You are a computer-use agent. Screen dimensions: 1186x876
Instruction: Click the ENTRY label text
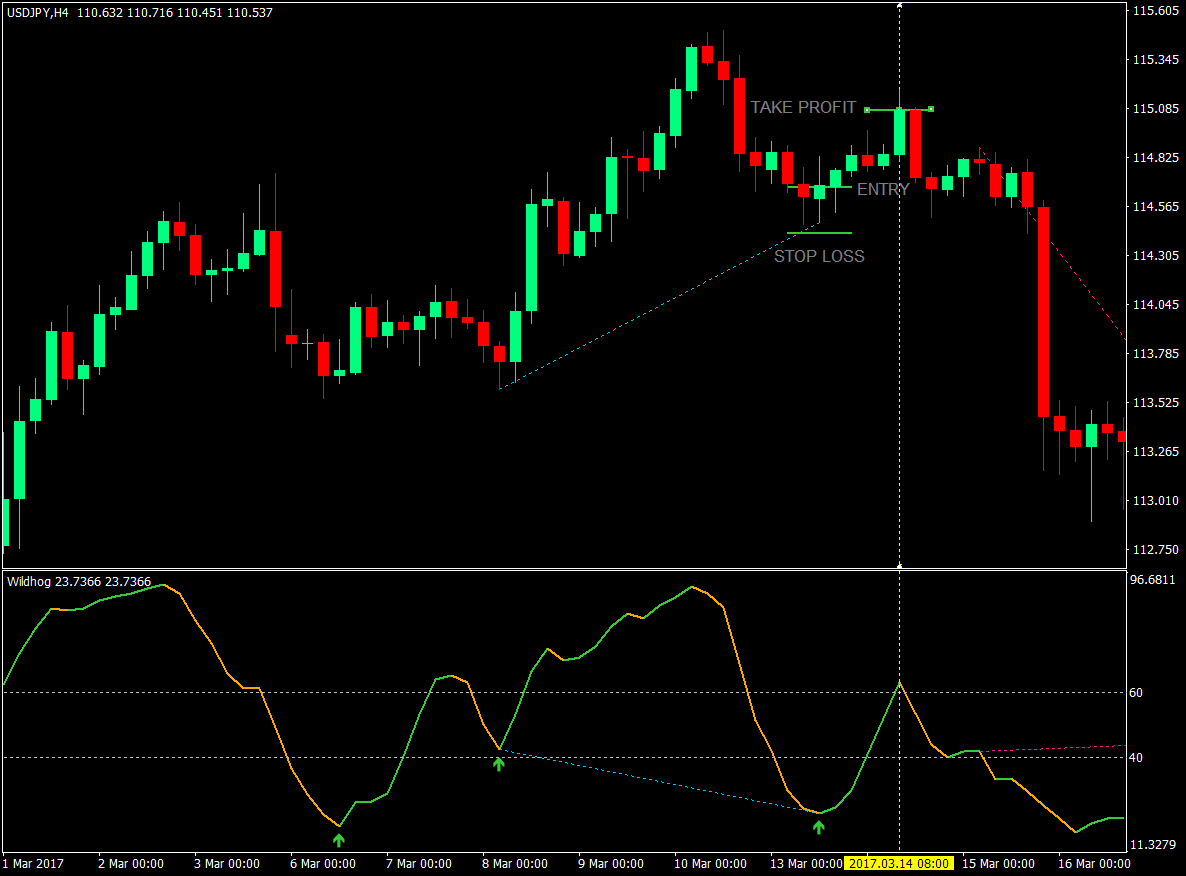point(884,189)
